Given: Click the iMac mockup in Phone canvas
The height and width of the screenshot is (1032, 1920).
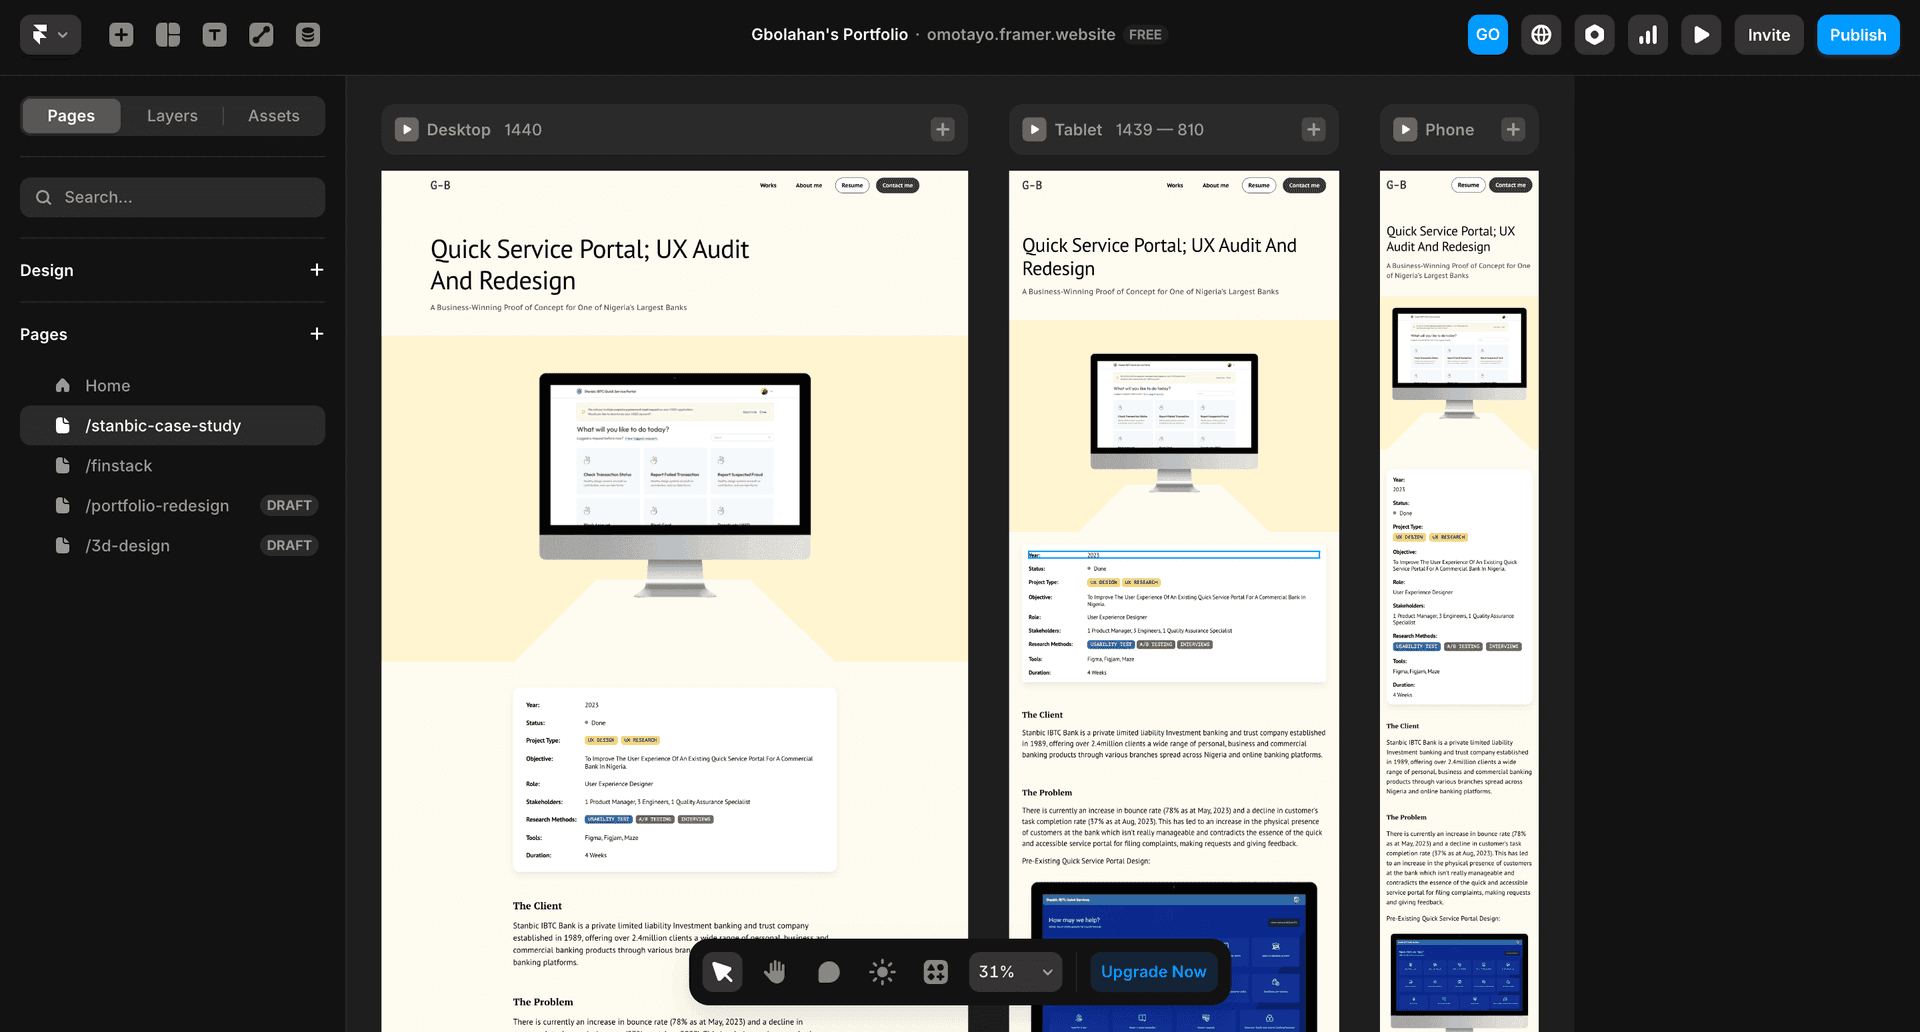Looking at the screenshot, I should point(1459,362).
